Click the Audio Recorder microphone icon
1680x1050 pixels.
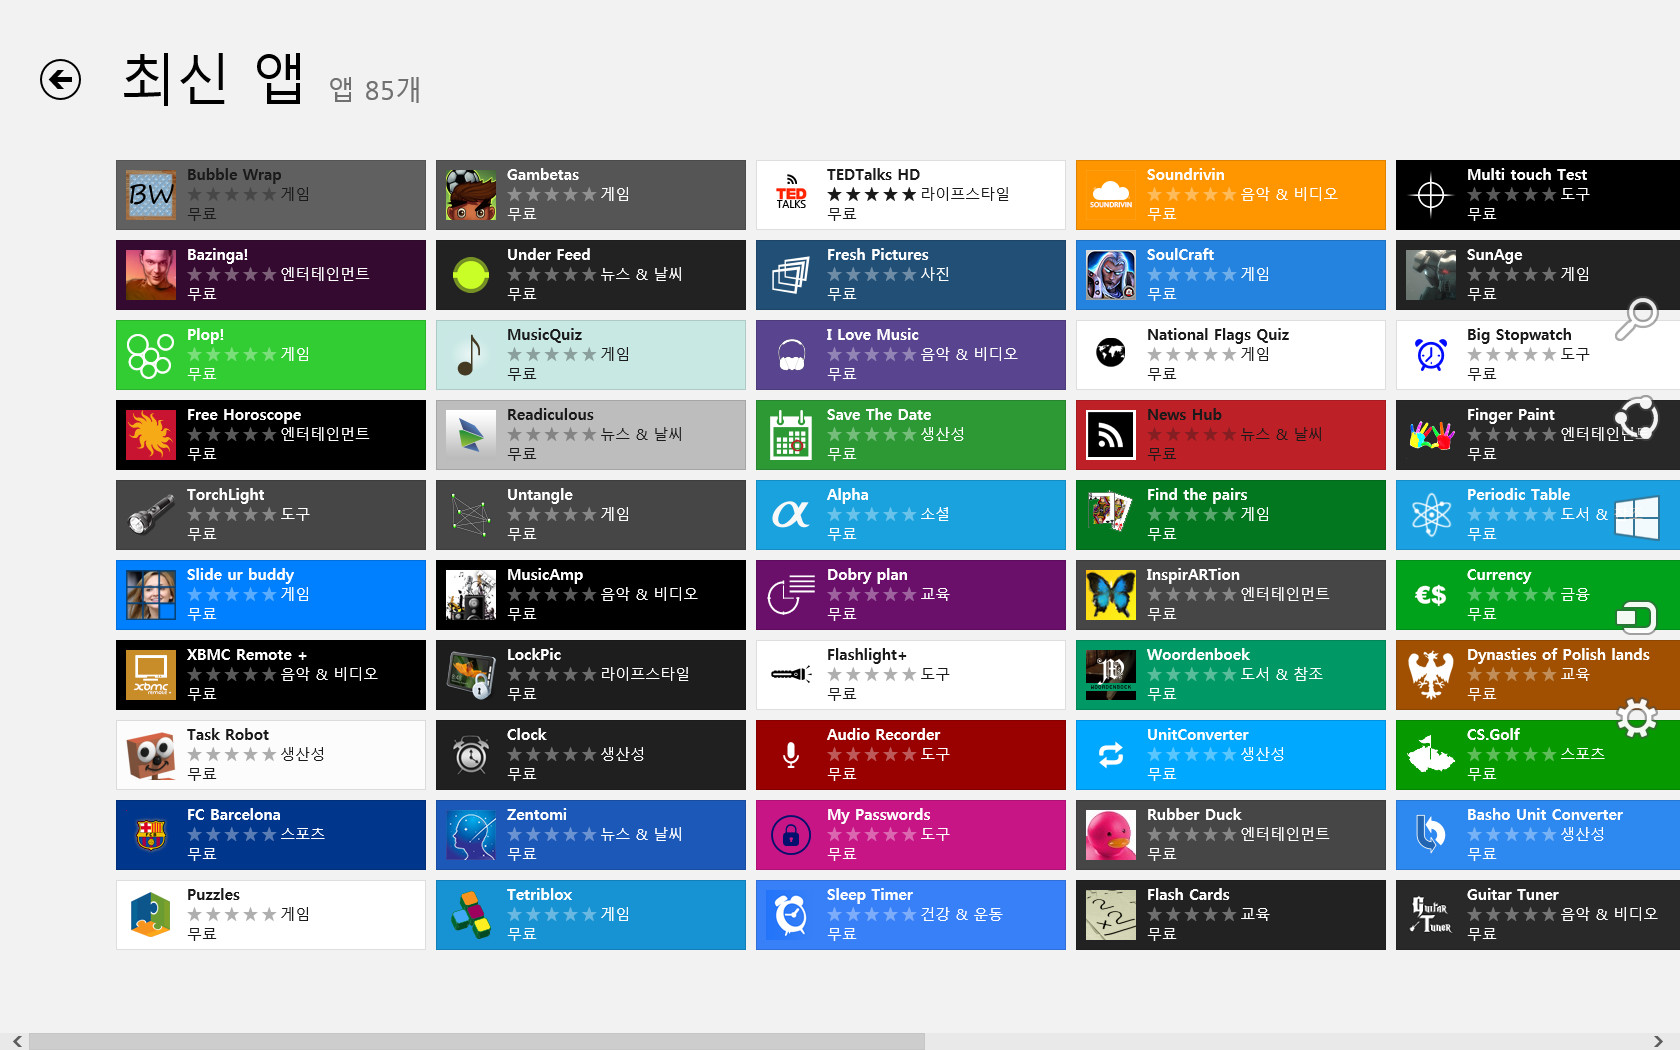(x=791, y=755)
